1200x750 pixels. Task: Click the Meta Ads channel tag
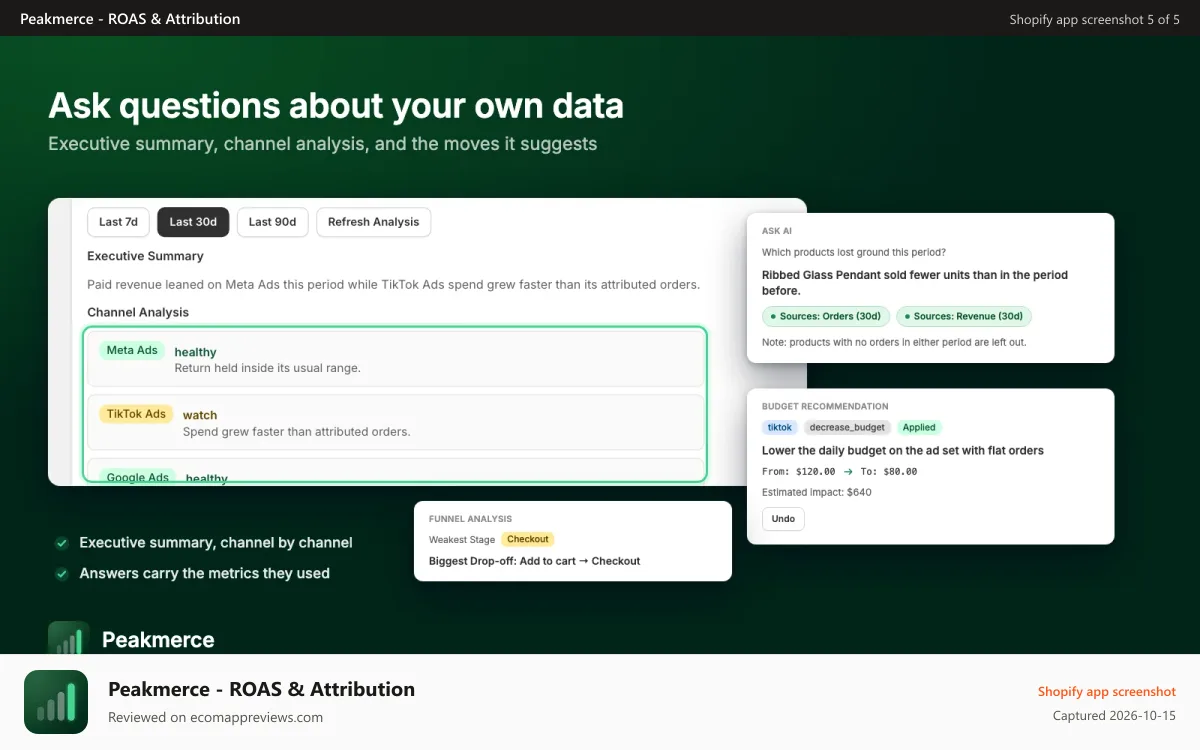click(x=132, y=350)
